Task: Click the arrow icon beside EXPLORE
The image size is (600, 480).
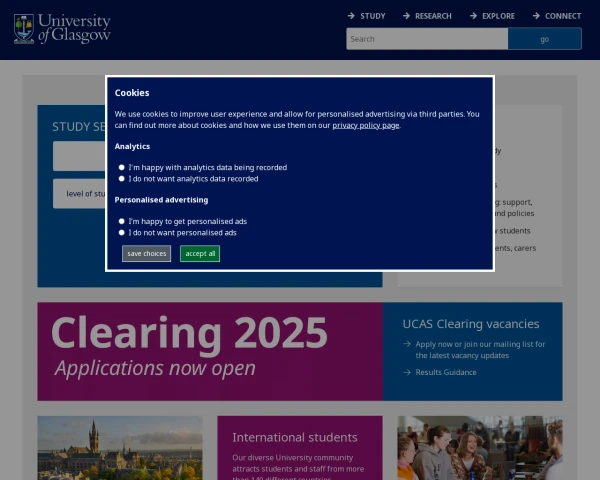Action: (x=473, y=16)
